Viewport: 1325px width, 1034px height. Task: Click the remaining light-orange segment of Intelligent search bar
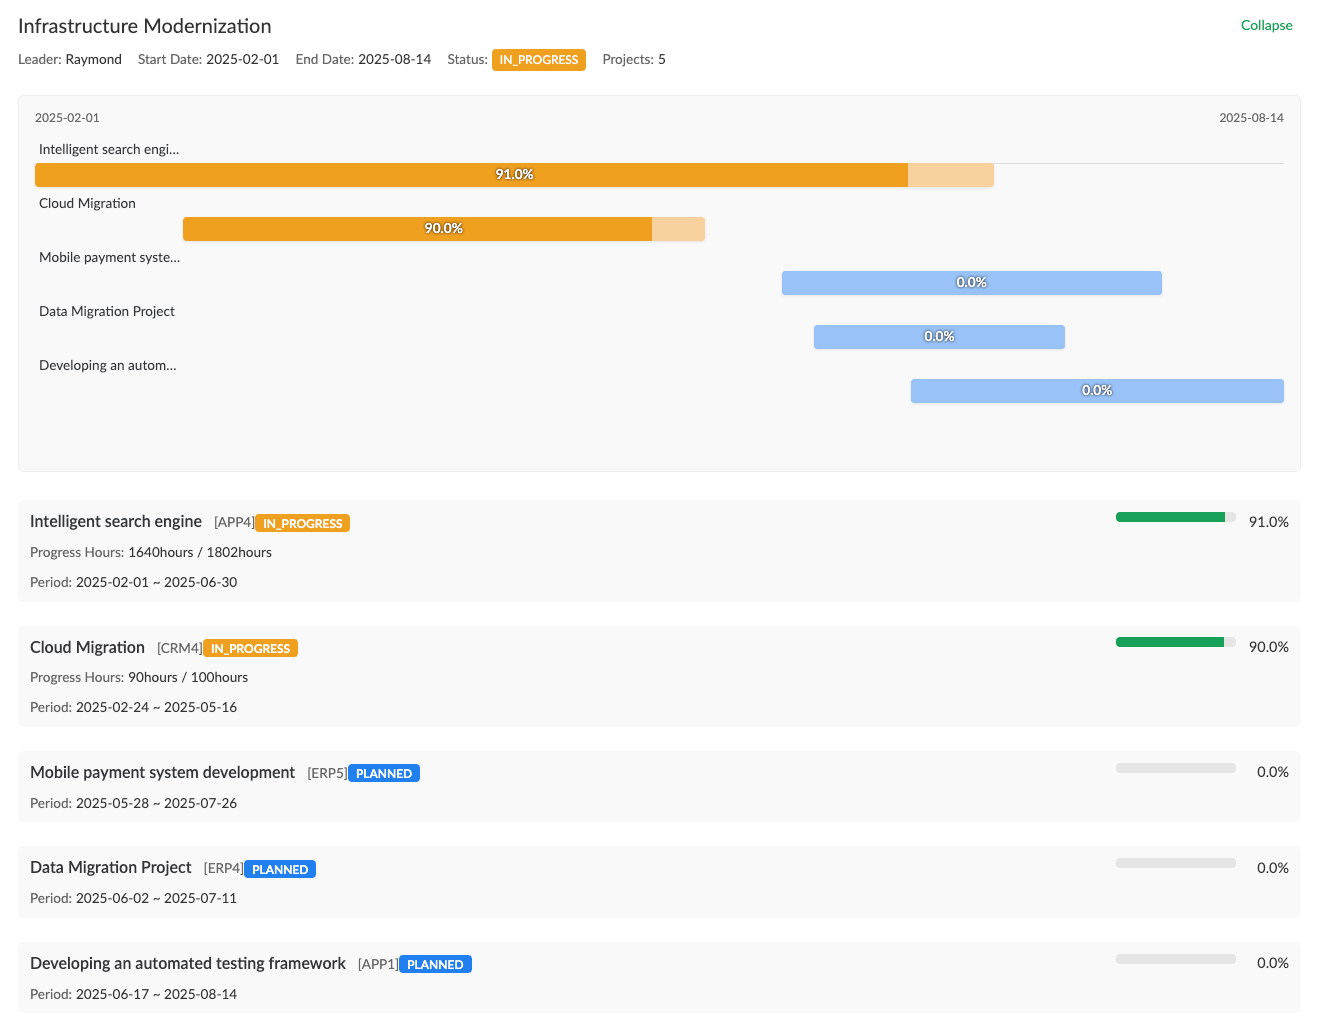click(950, 175)
